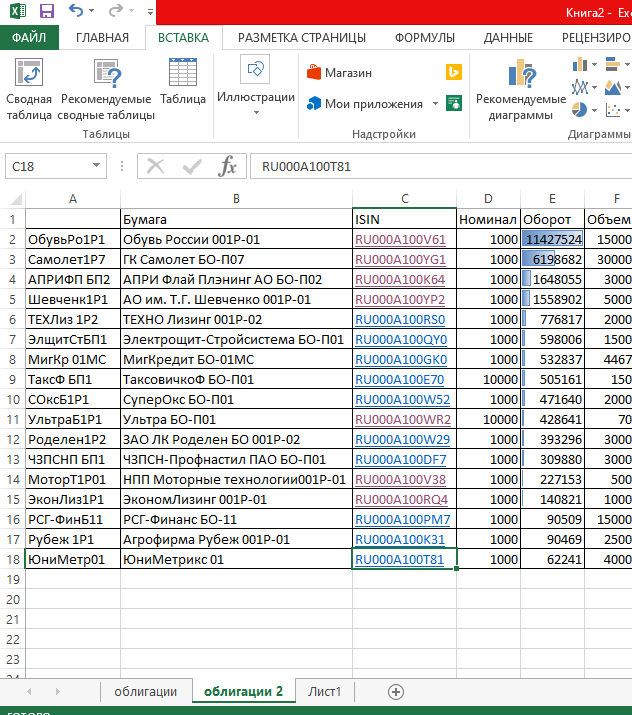This screenshot has height=715, width=632.
Task: Open Мои приложения
Action: point(366,104)
